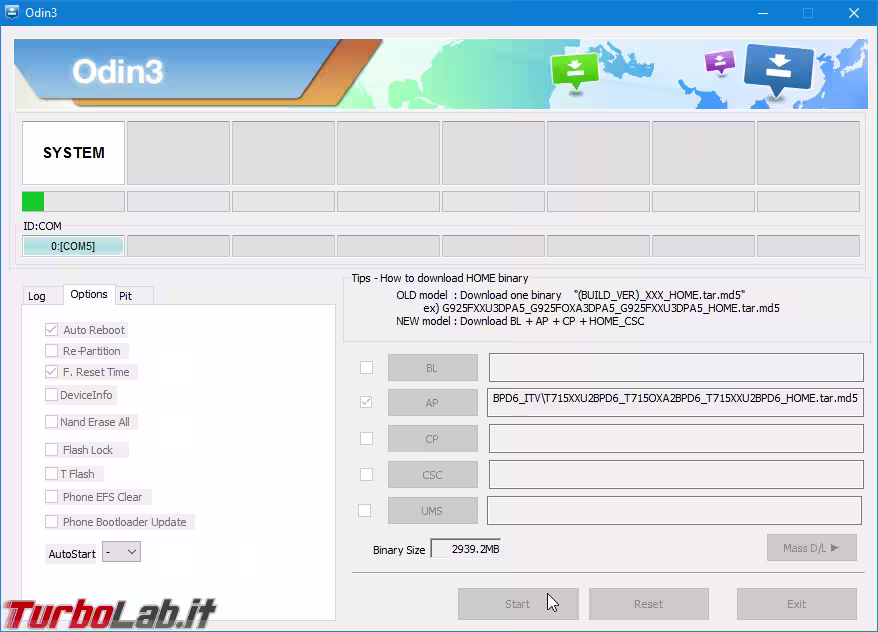Check the BL file checkbox
The width and height of the screenshot is (878, 632).
(x=366, y=367)
